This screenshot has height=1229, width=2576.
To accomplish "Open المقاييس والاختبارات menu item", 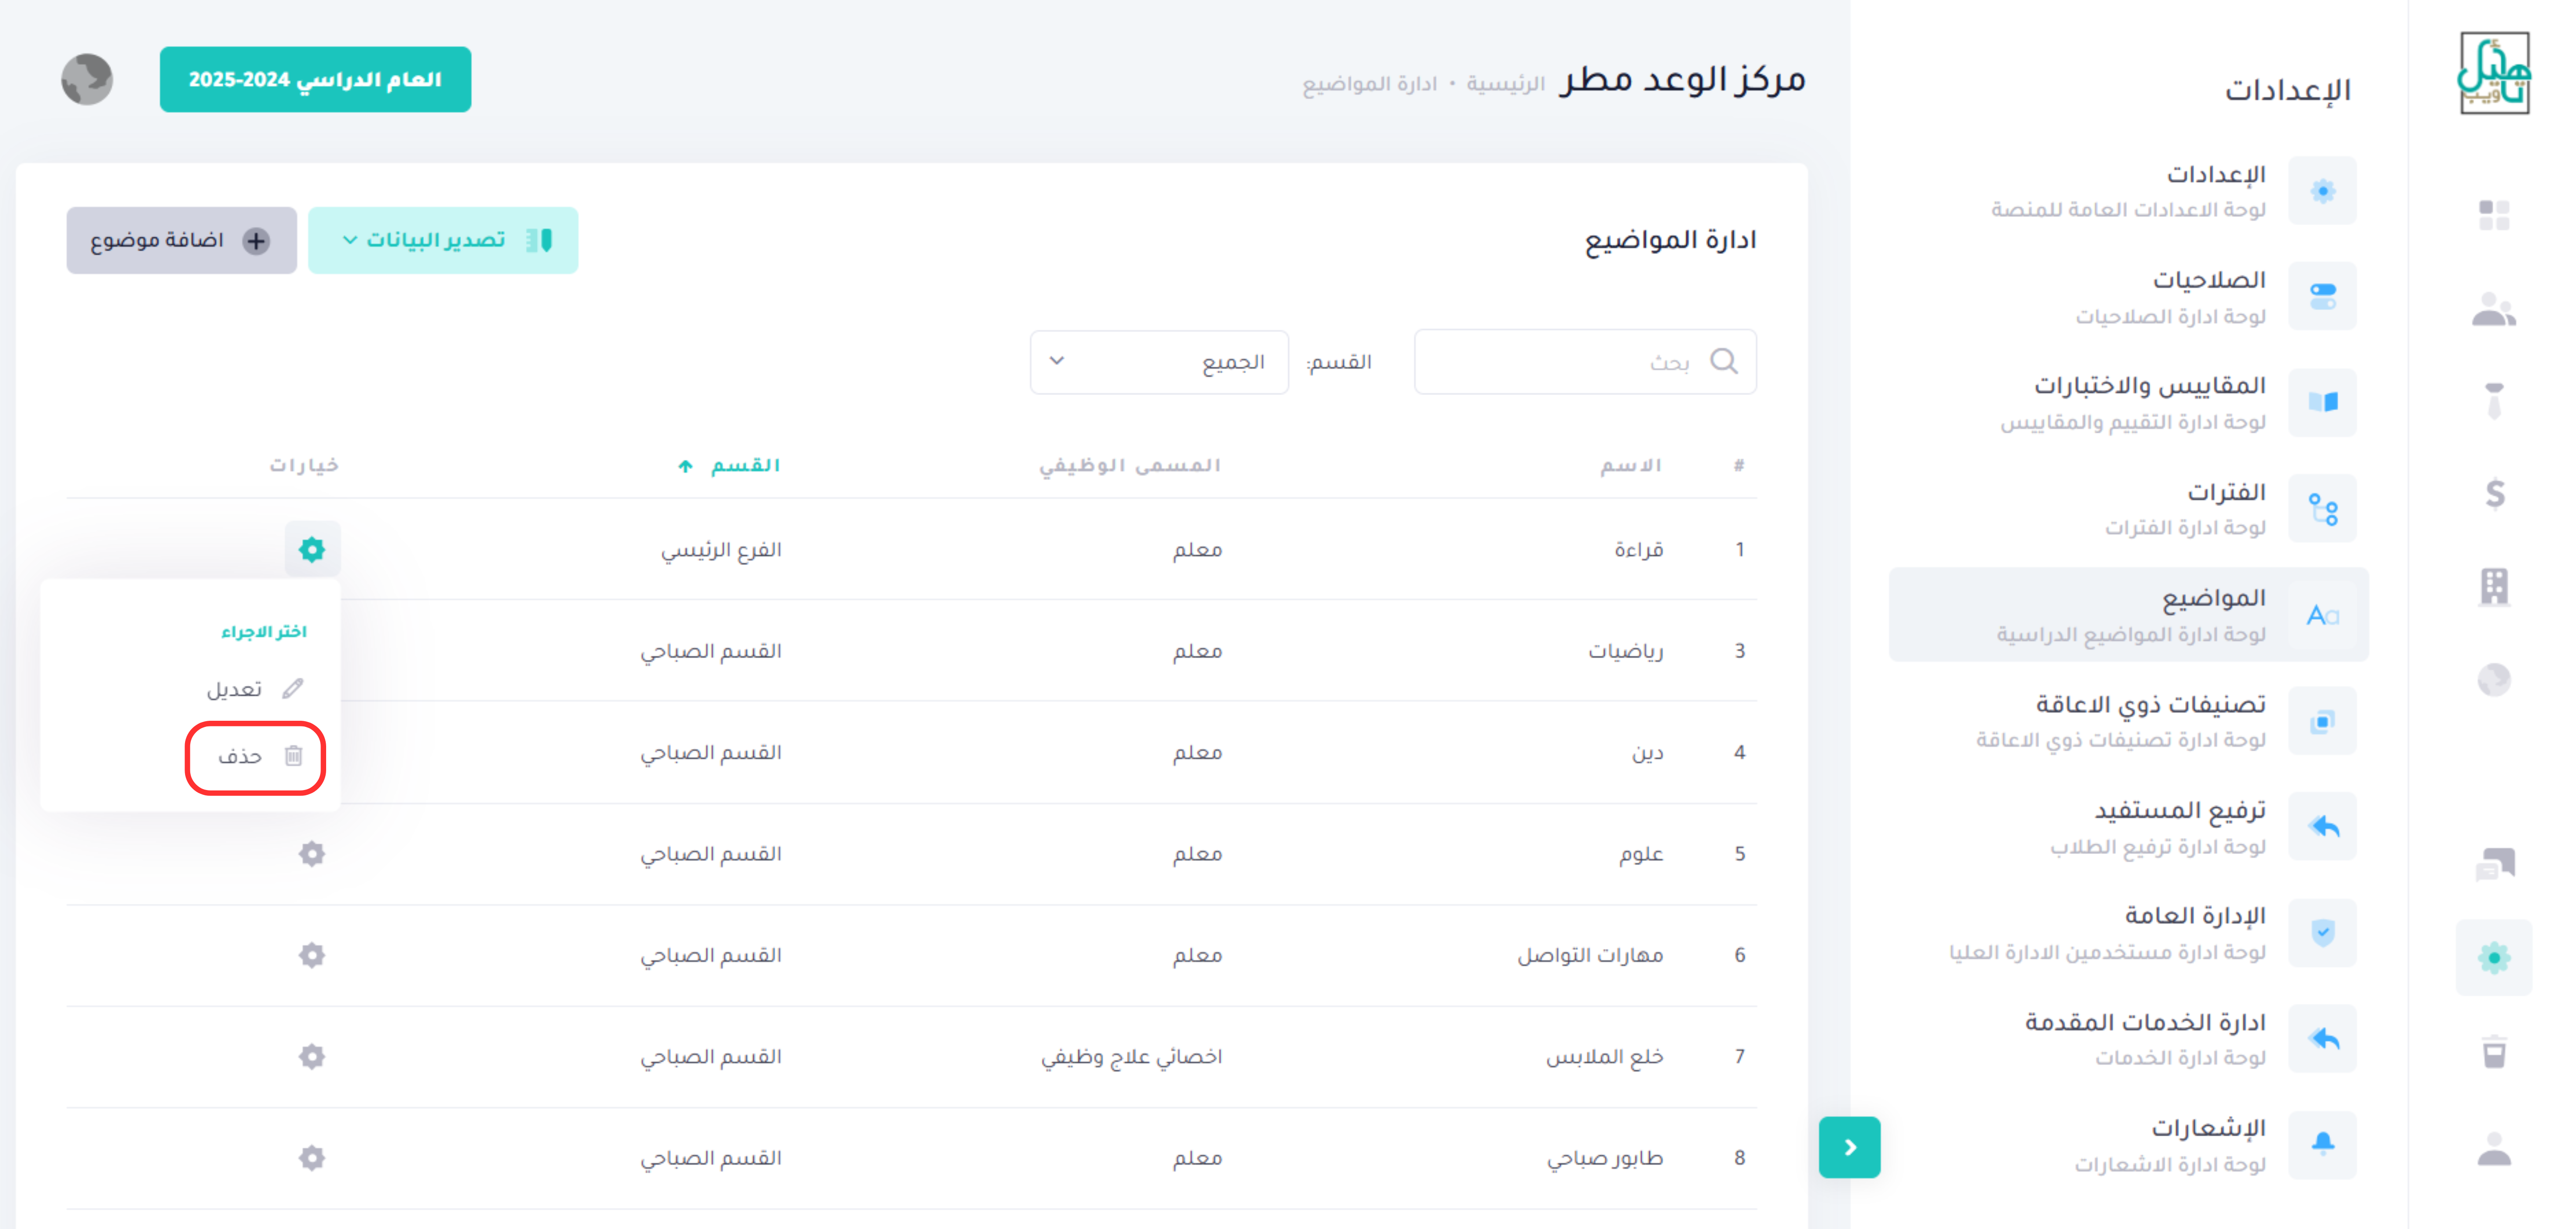I will (2128, 402).
